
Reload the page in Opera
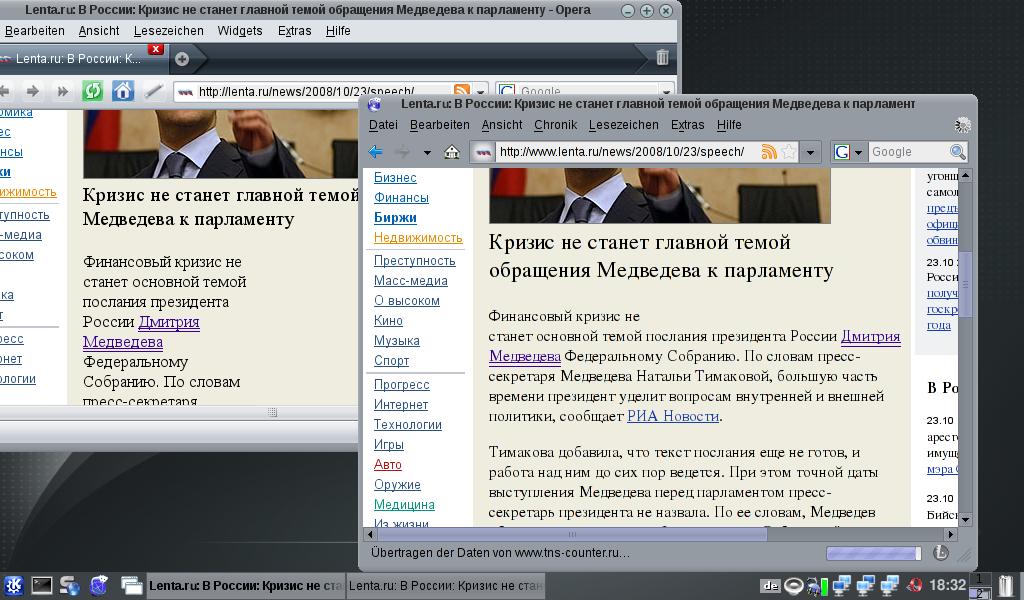pos(92,91)
